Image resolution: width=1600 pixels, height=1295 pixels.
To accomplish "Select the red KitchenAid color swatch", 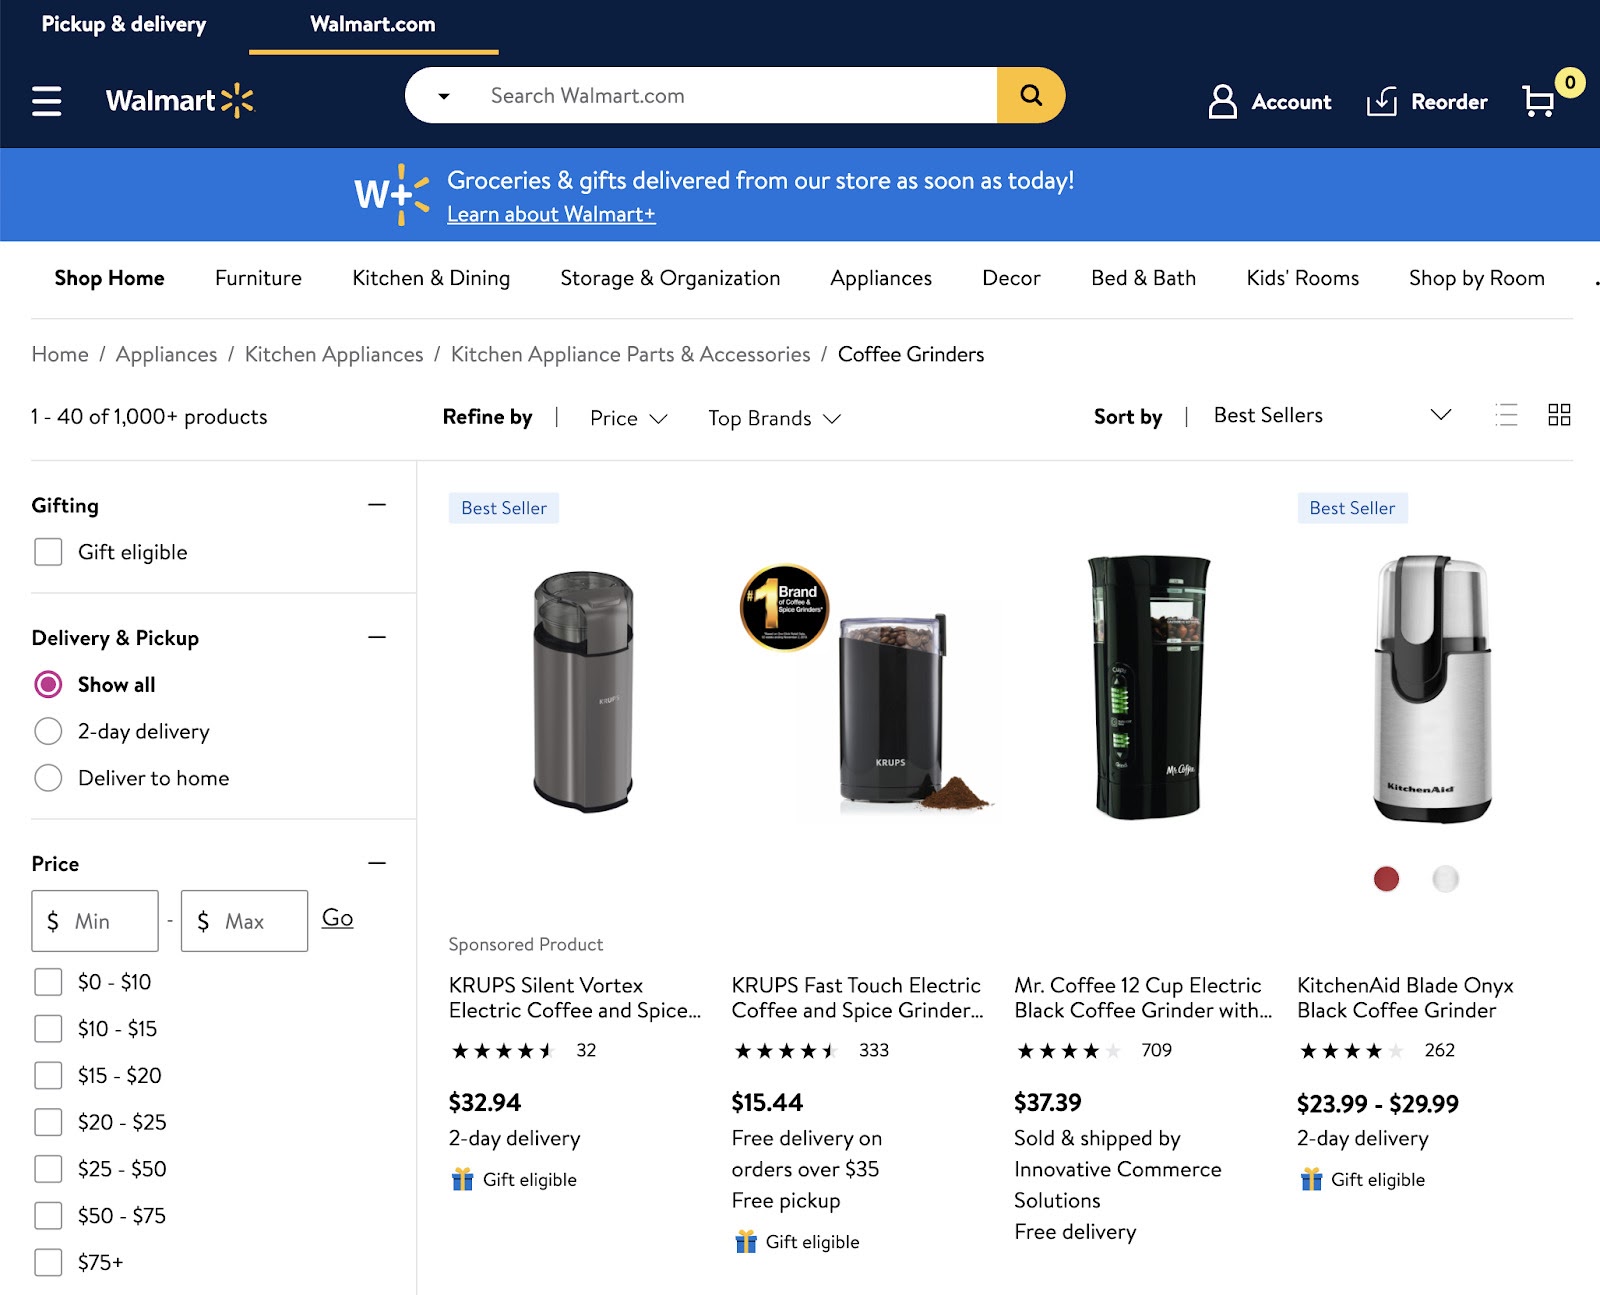I will click(1386, 879).
